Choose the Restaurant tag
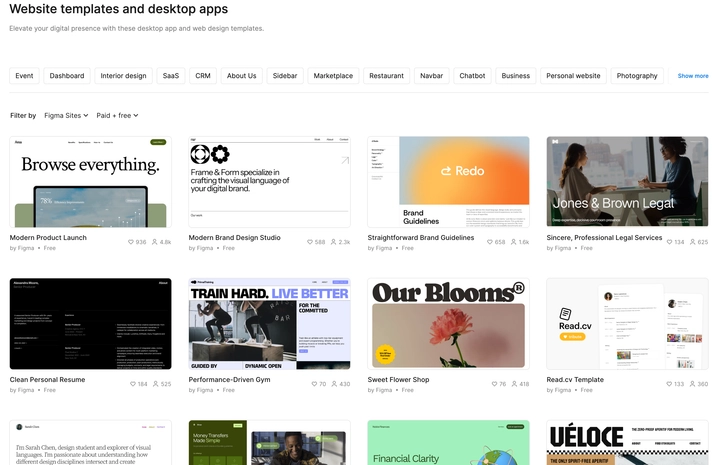Viewport: 720px width, 465px height. click(387, 76)
